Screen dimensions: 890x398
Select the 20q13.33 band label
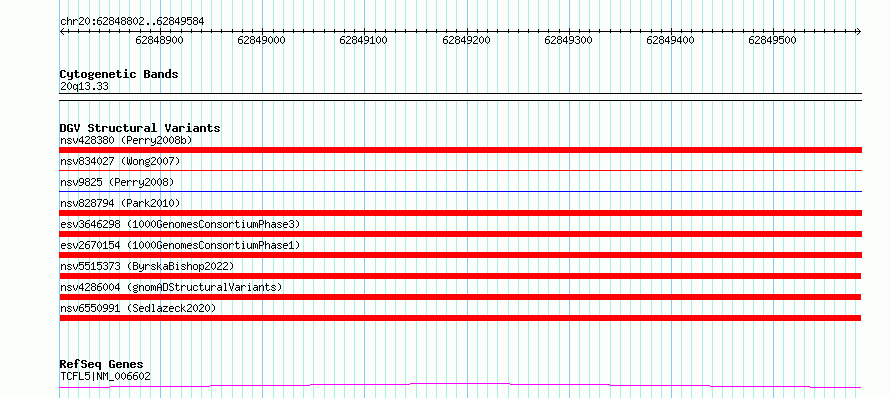84,87
